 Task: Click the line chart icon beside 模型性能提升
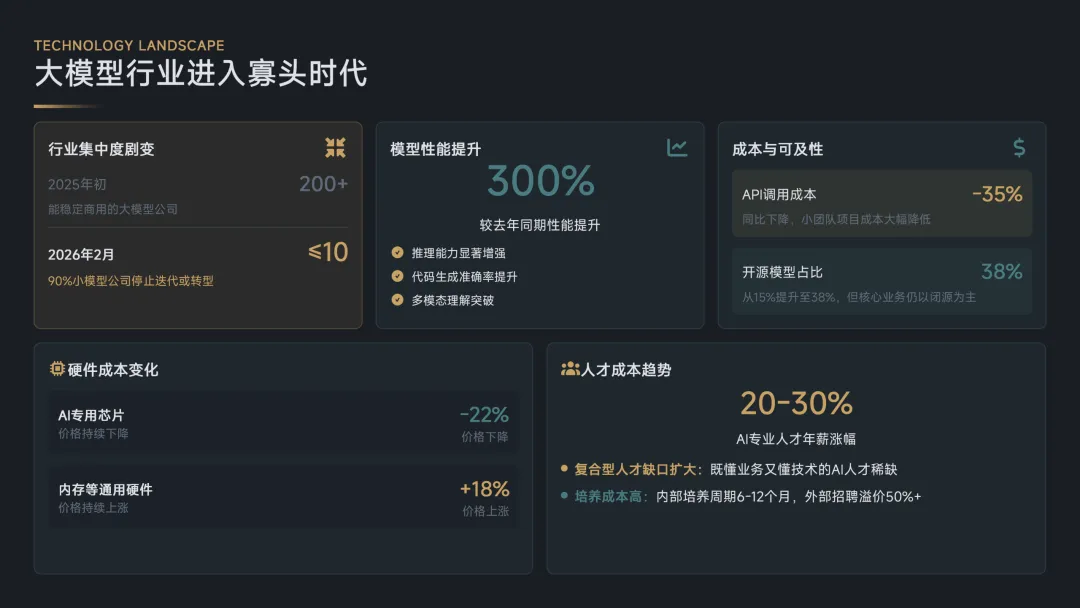[677, 148]
